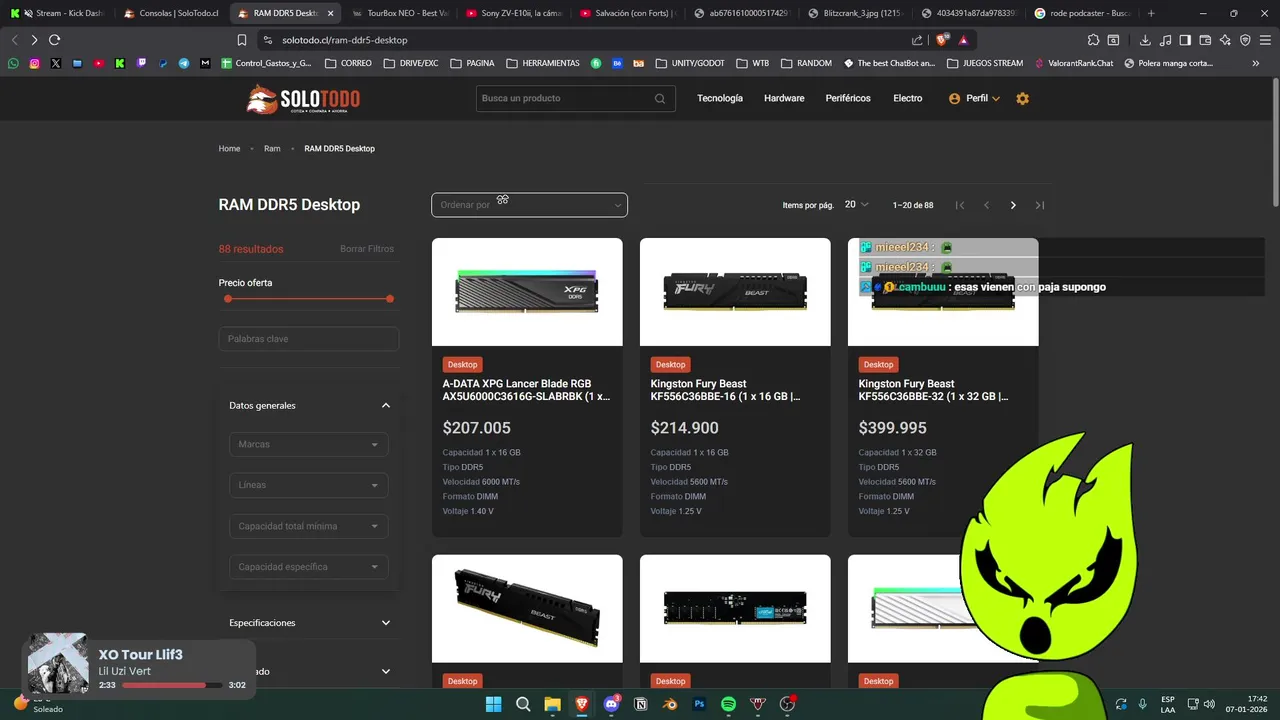Viewport: 1280px width, 720px height.
Task: Click the browser forward arrow
Action: coord(34,40)
